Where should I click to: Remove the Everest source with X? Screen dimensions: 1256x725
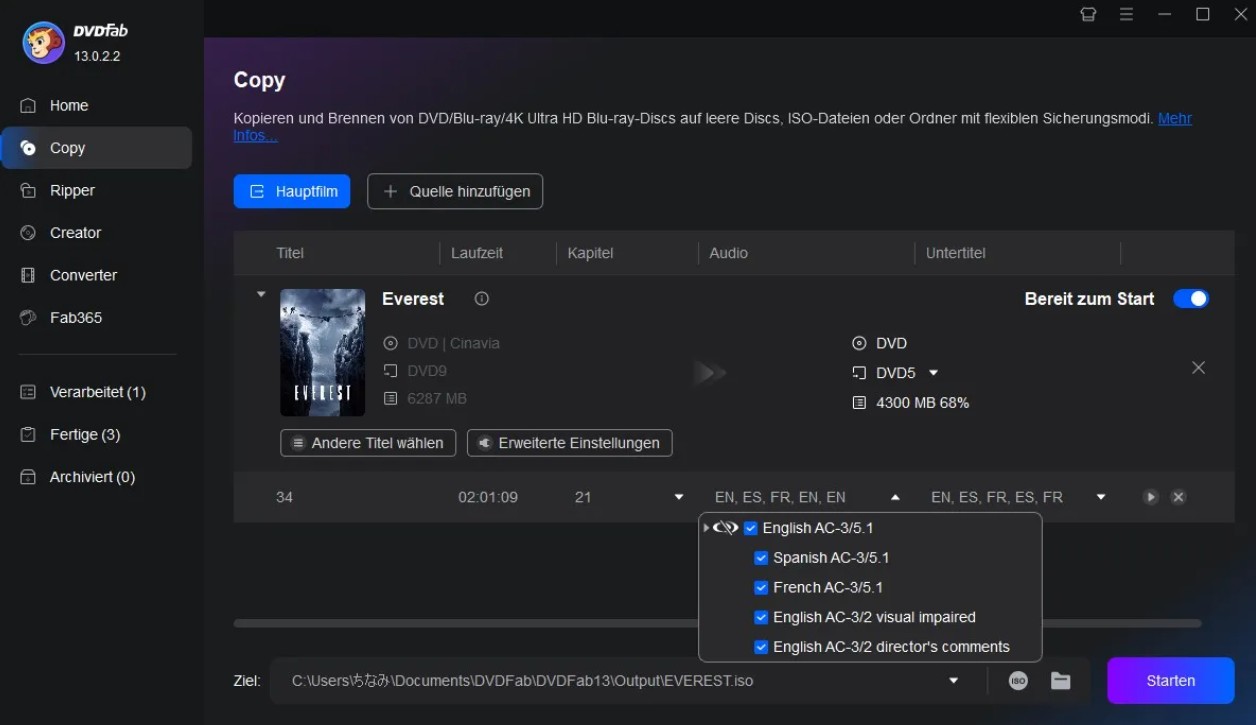(1198, 368)
